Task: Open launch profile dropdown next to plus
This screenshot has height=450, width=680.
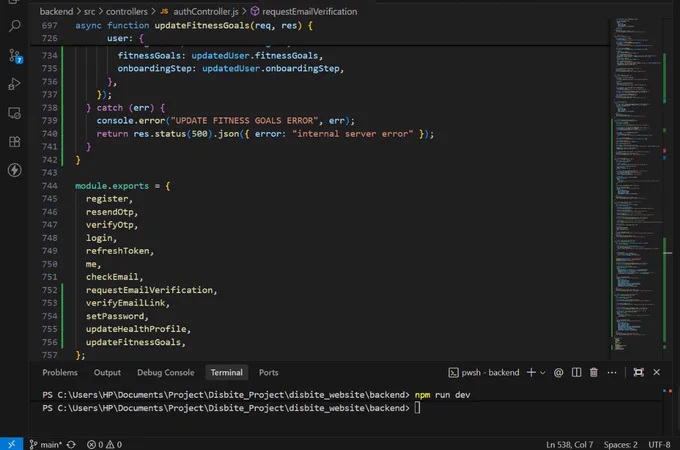Action: tap(543, 372)
